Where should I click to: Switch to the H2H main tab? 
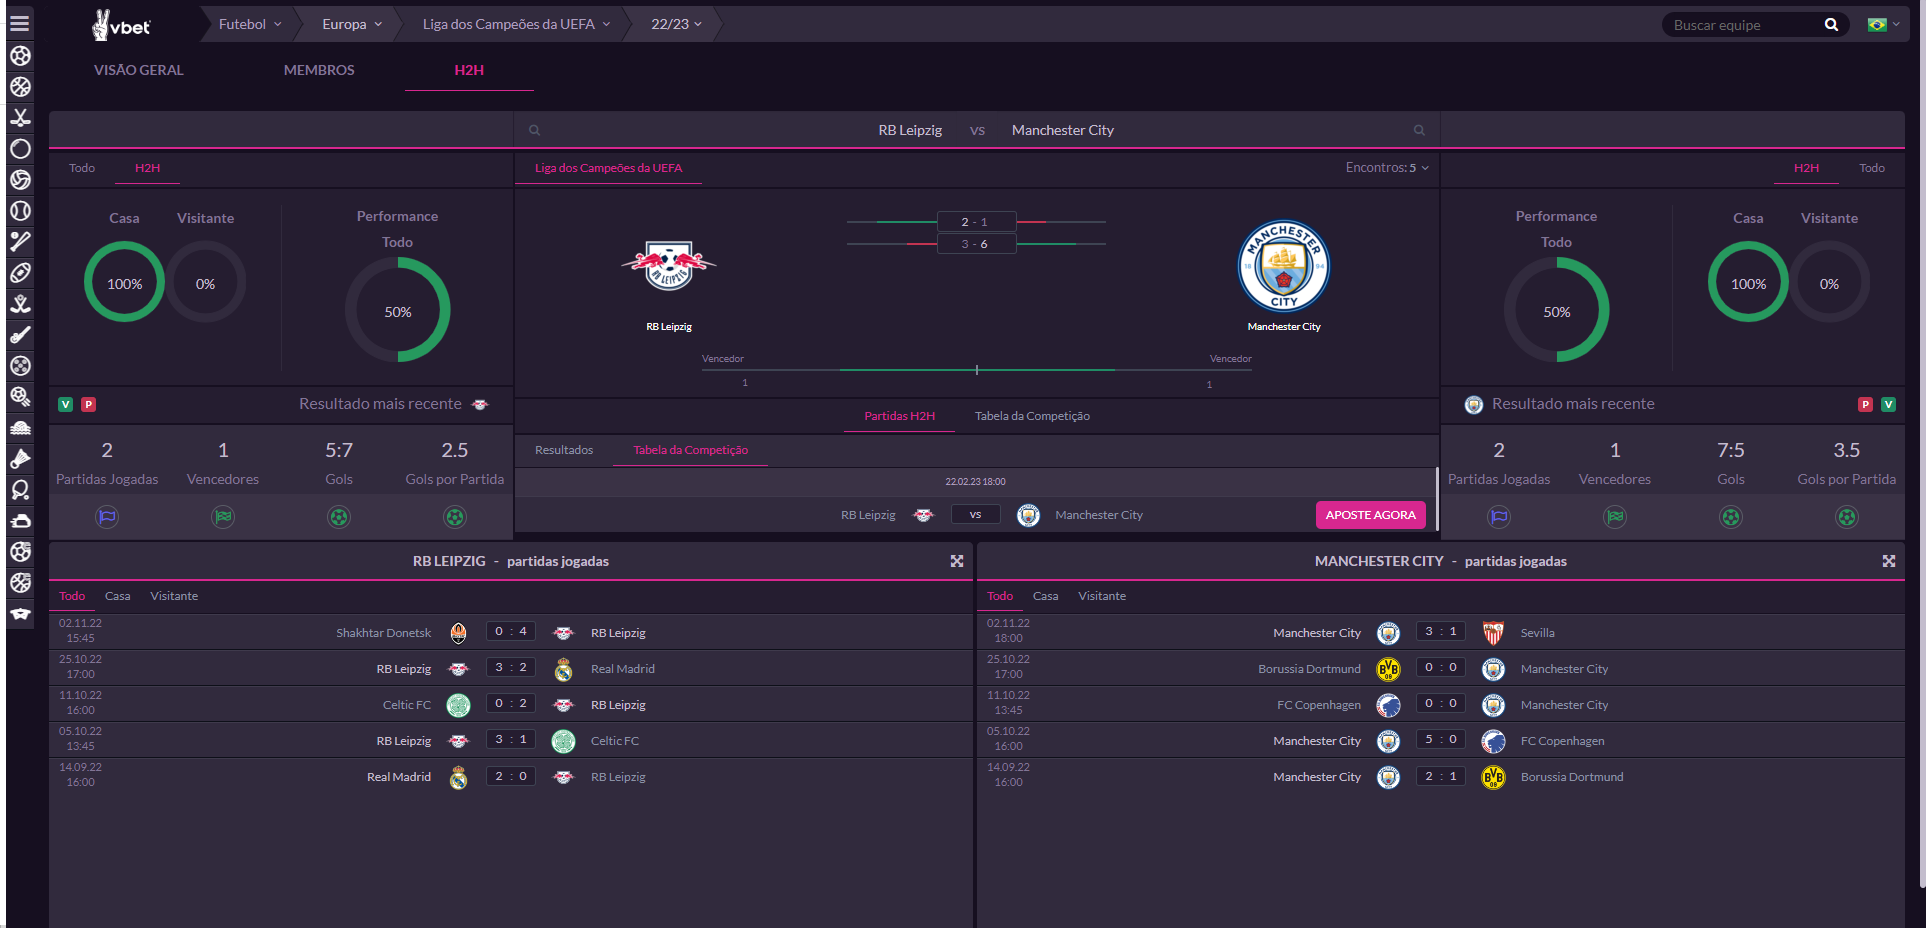tap(469, 70)
